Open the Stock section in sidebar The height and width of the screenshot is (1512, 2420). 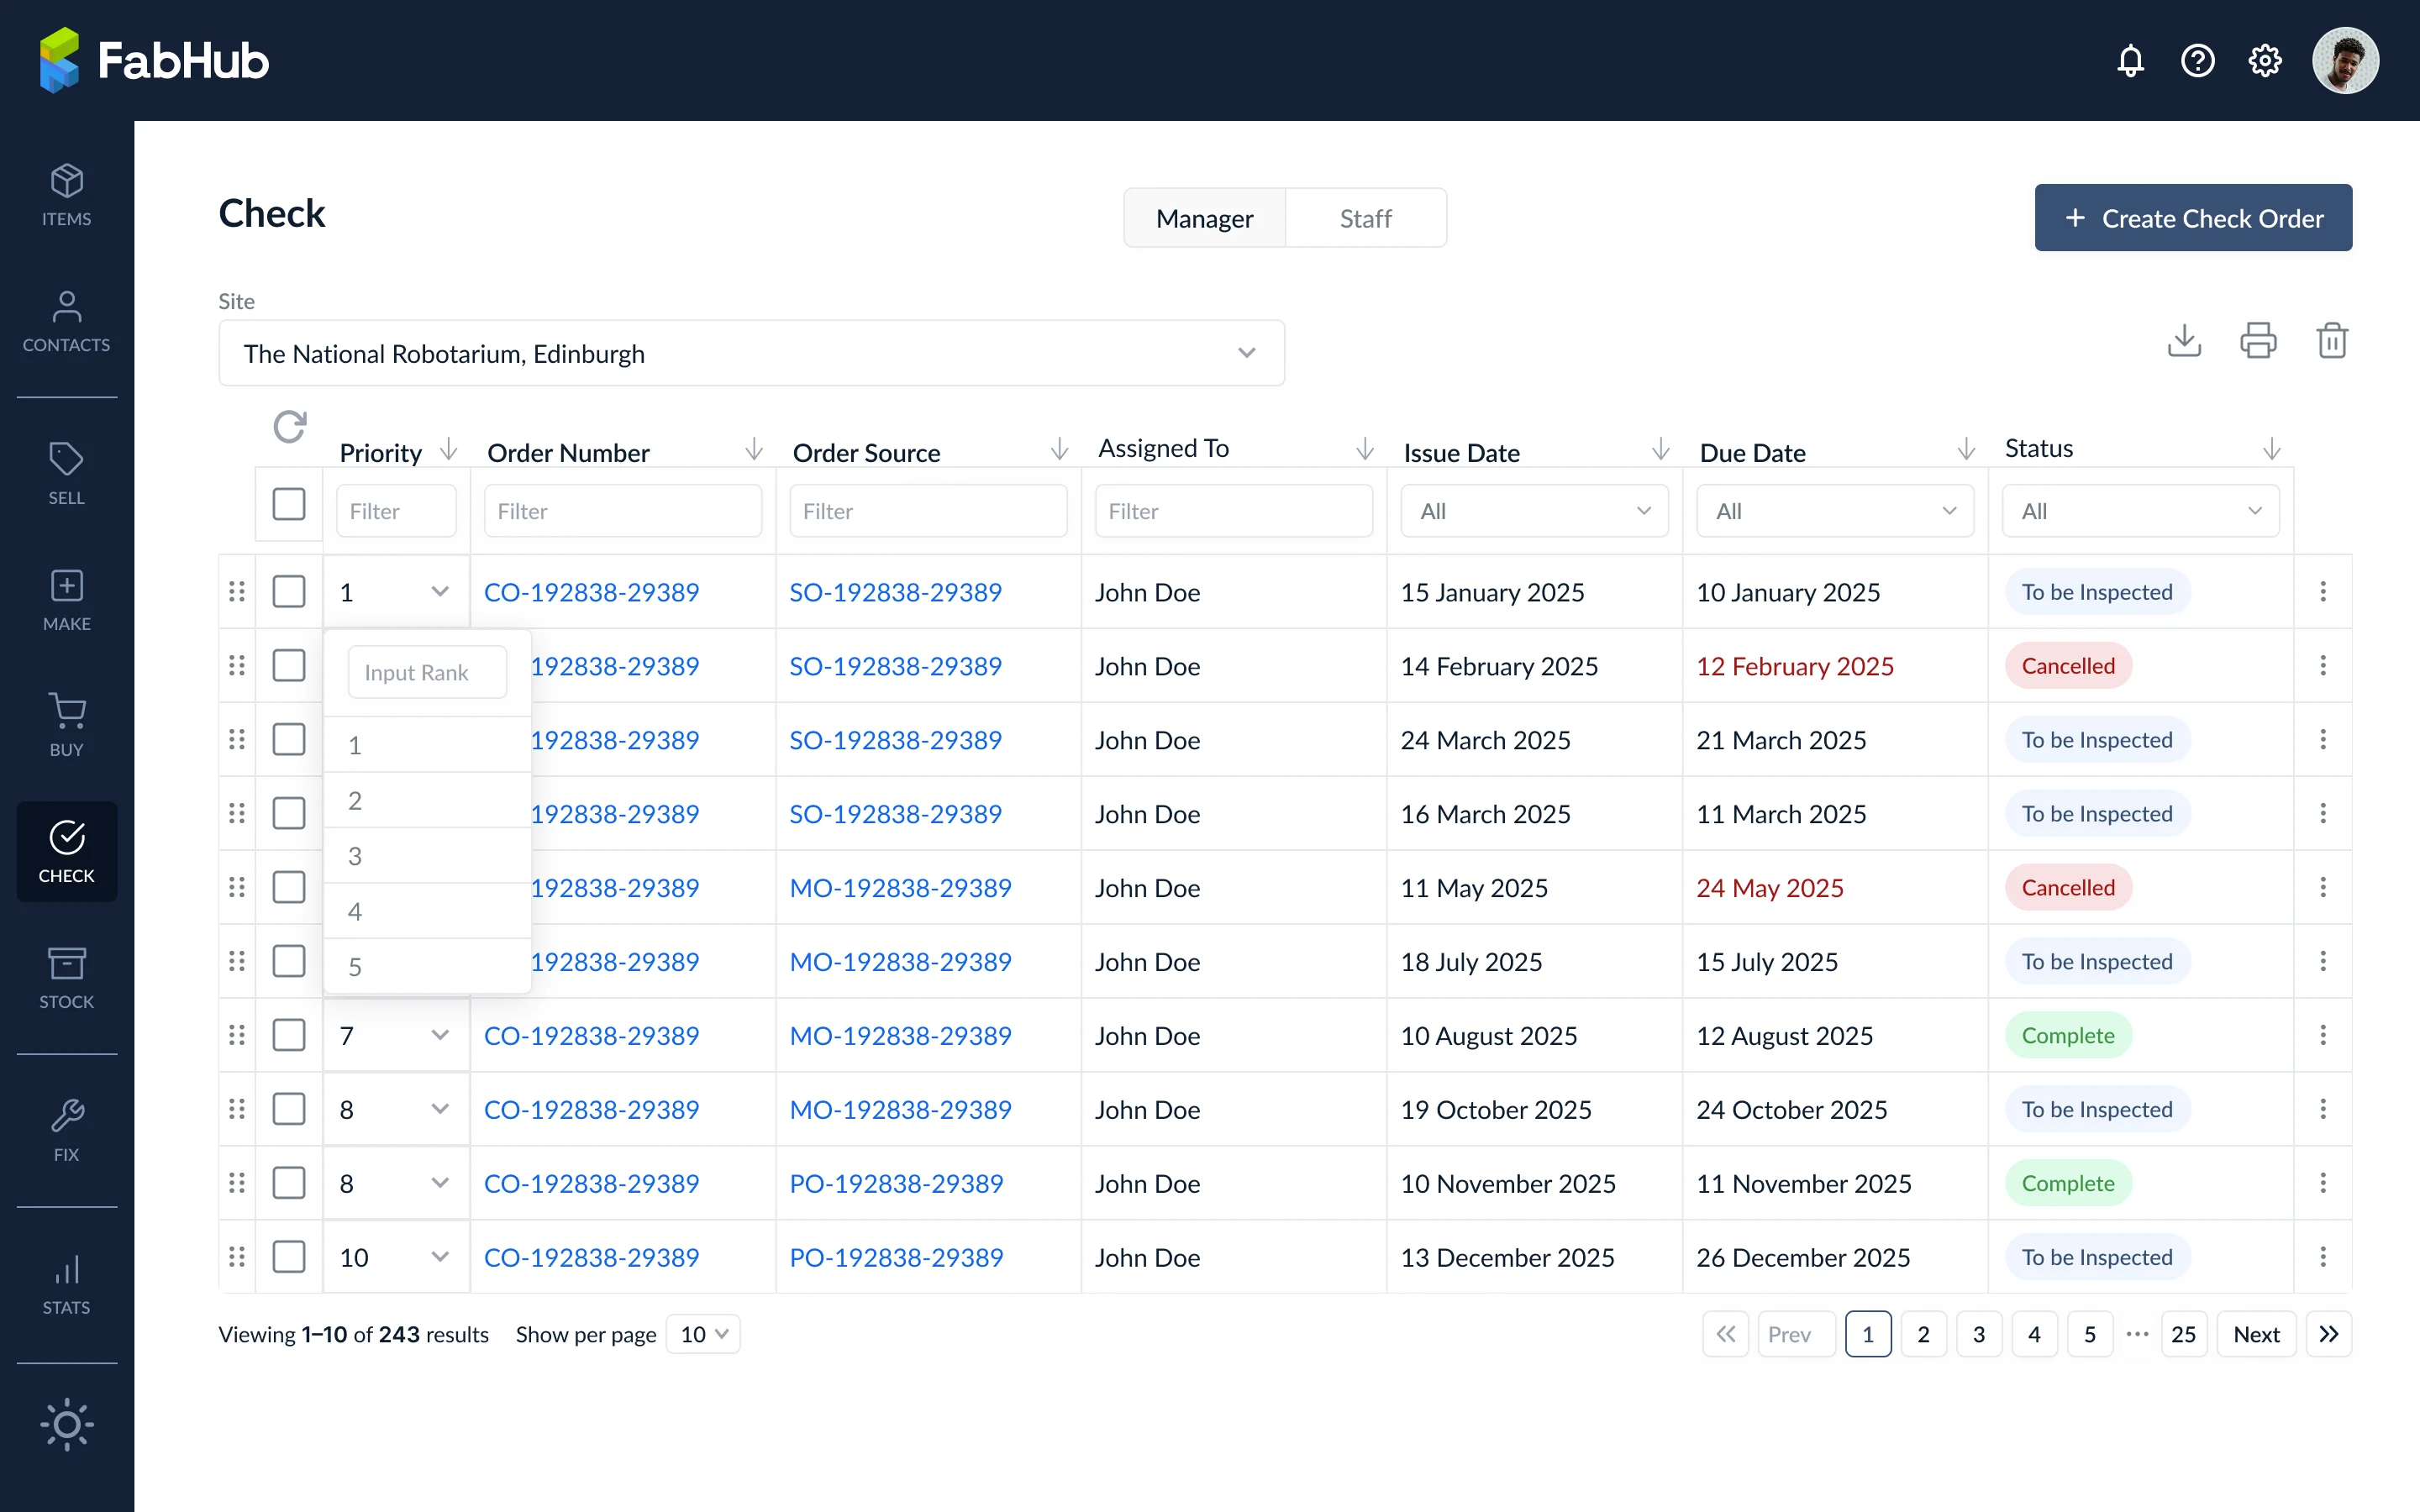[x=67, y=977]
